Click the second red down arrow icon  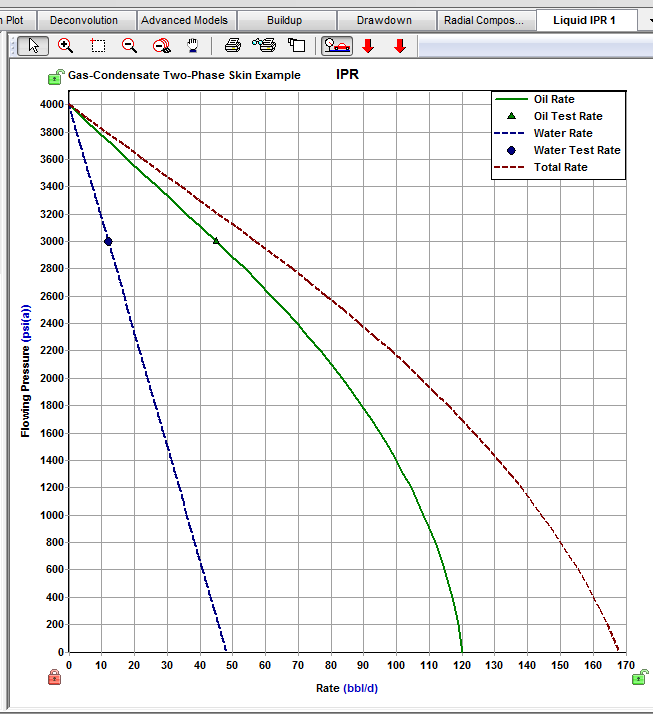(400, 46)
